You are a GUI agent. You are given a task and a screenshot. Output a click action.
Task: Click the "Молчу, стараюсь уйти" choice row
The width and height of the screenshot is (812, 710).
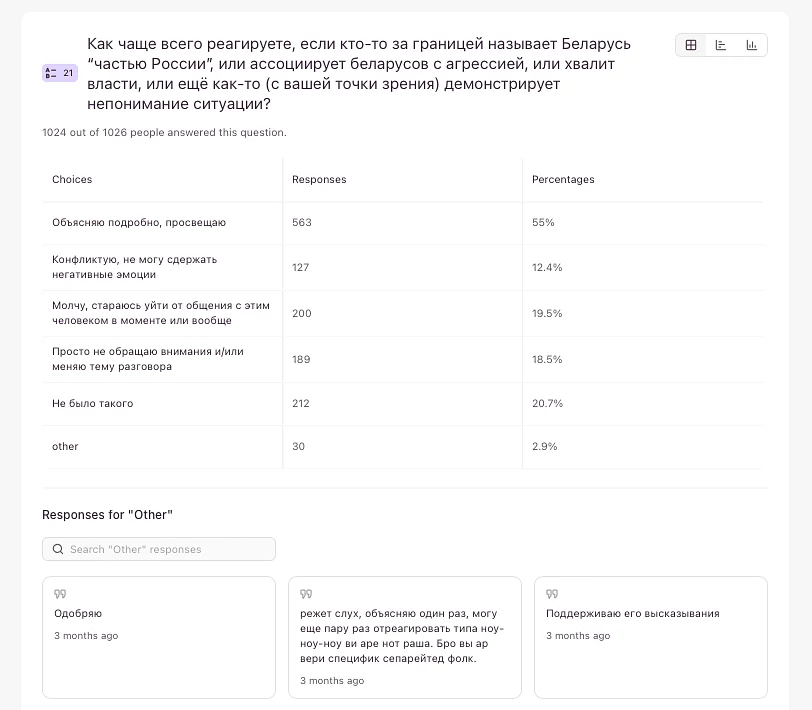(160, 313)
